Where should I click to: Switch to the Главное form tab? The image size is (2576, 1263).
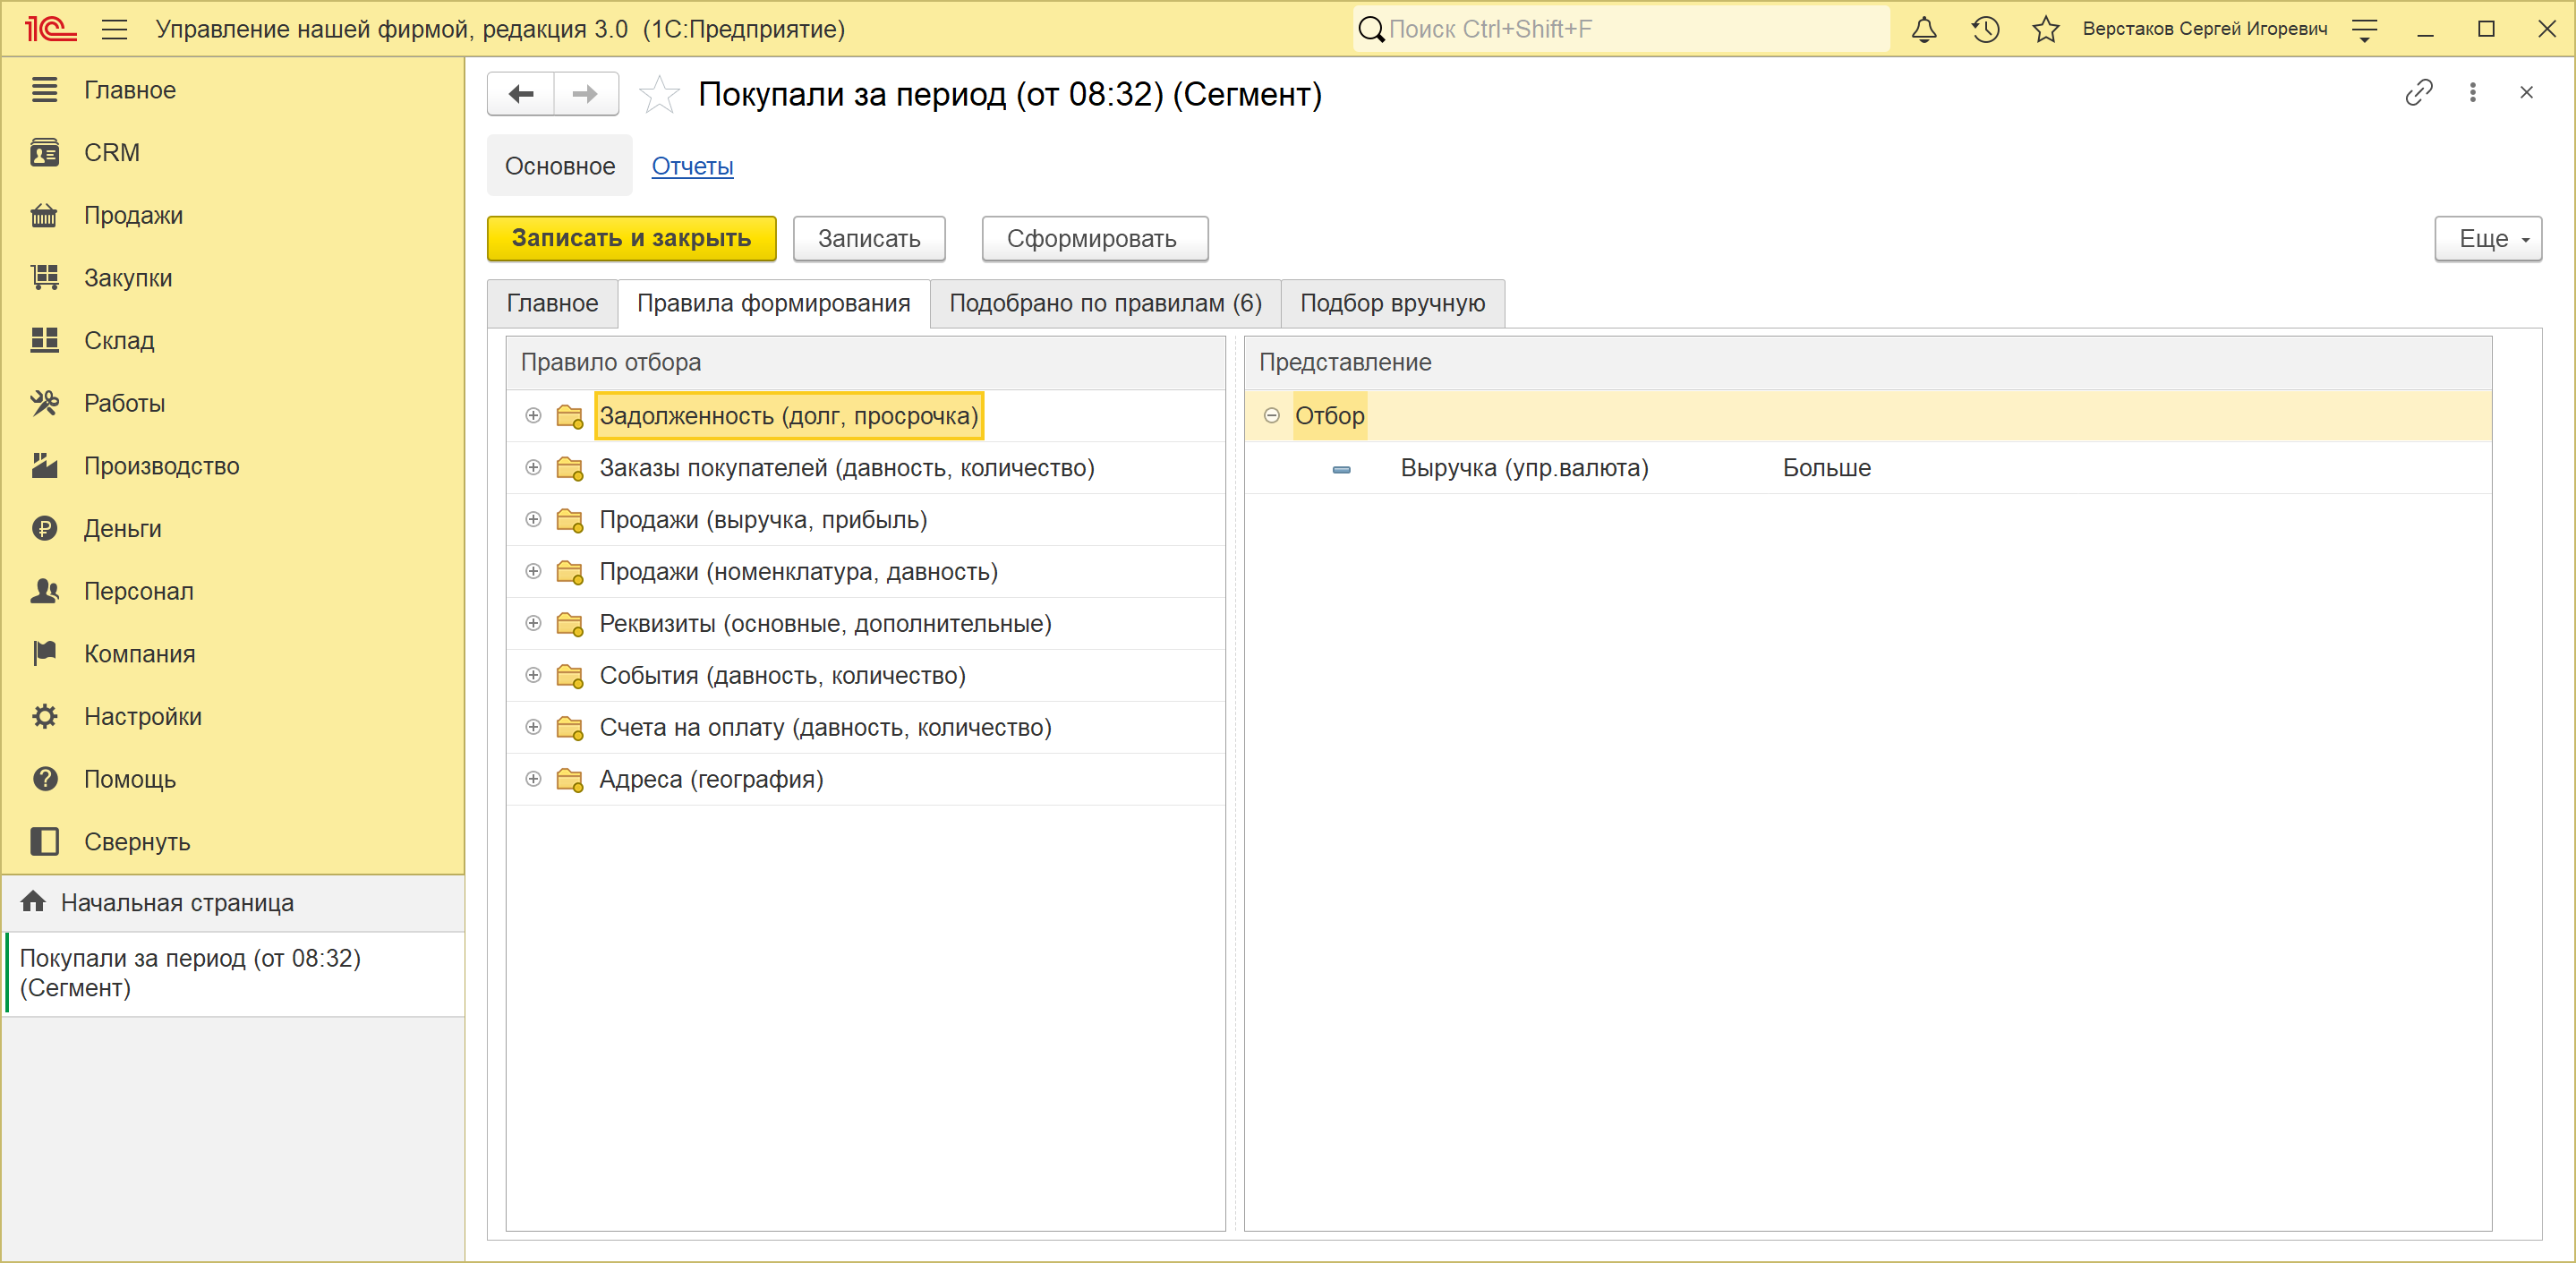point(552,304)
